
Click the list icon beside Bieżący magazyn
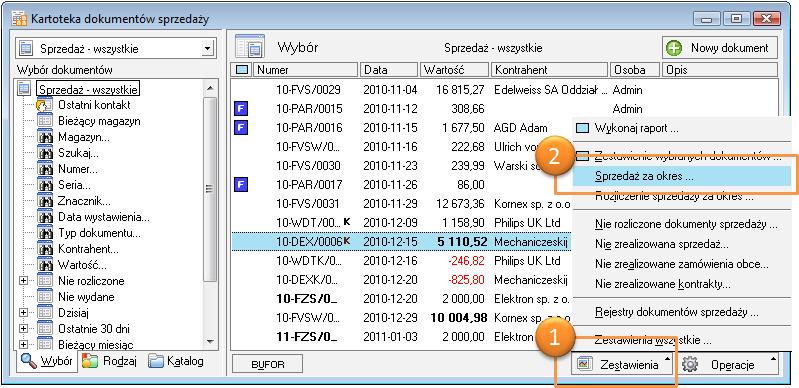[45, 121]
